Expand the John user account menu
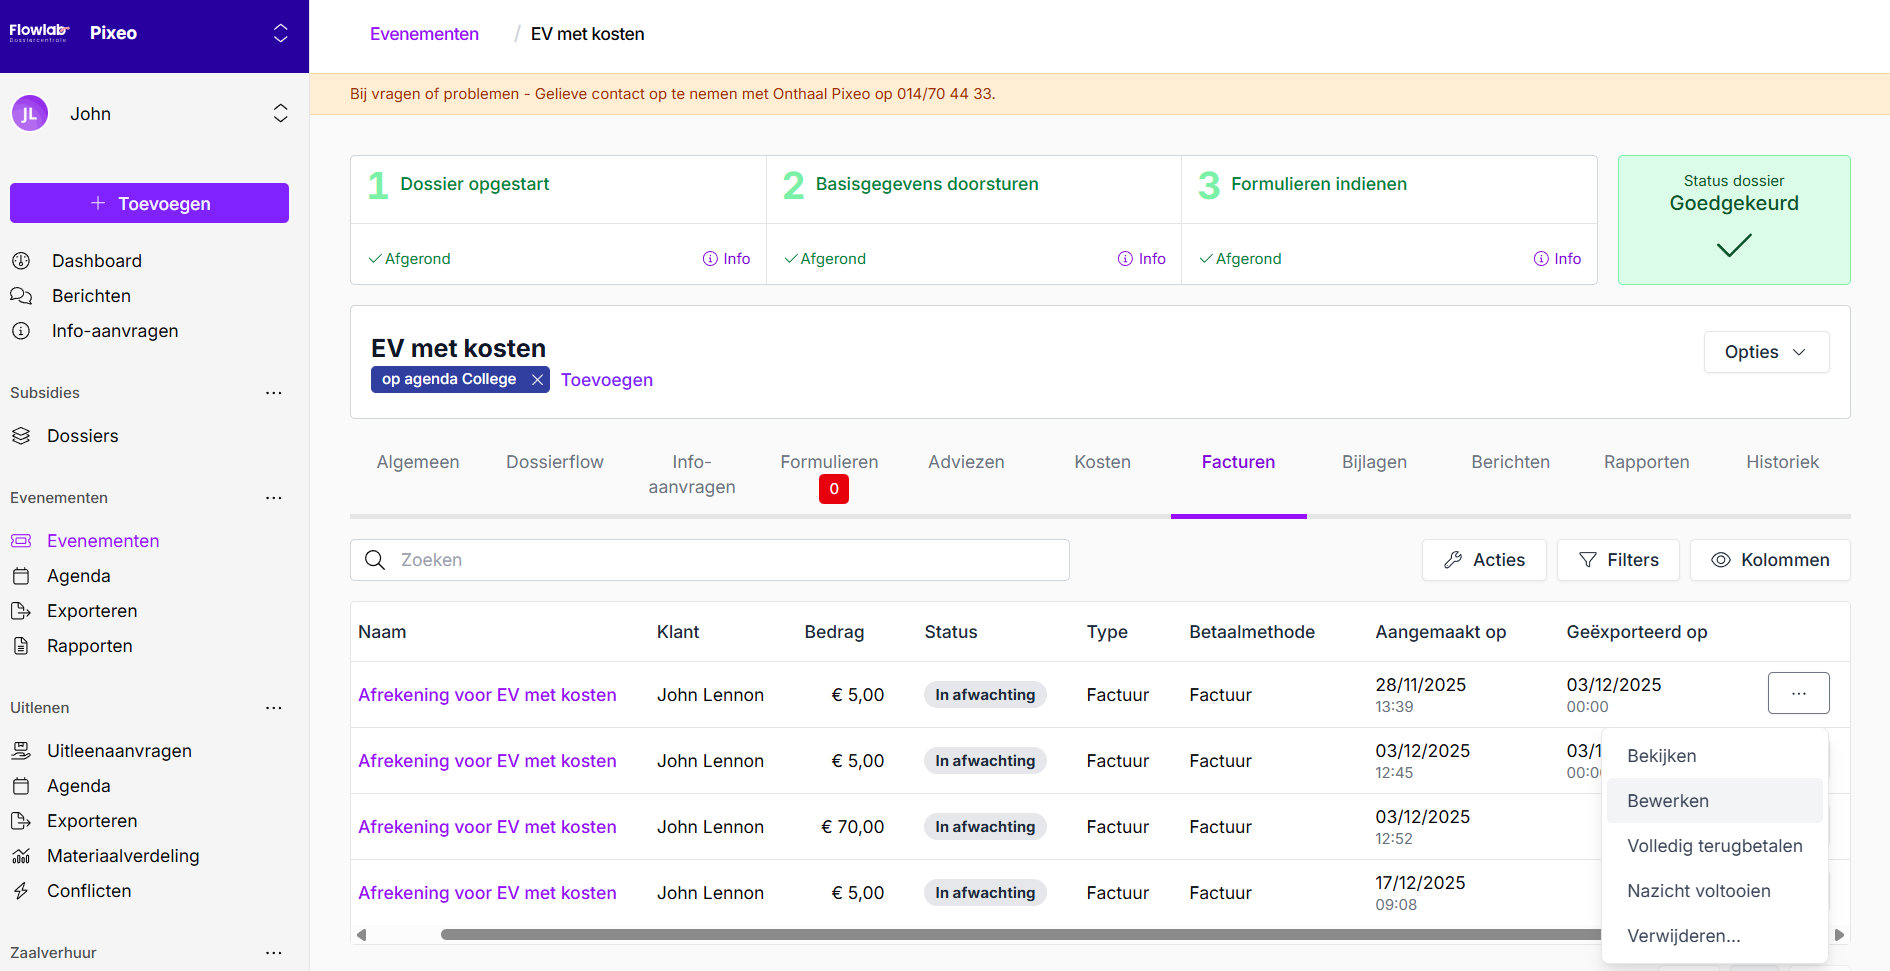This screenshot has height=971, width=1890. point(281,114)
